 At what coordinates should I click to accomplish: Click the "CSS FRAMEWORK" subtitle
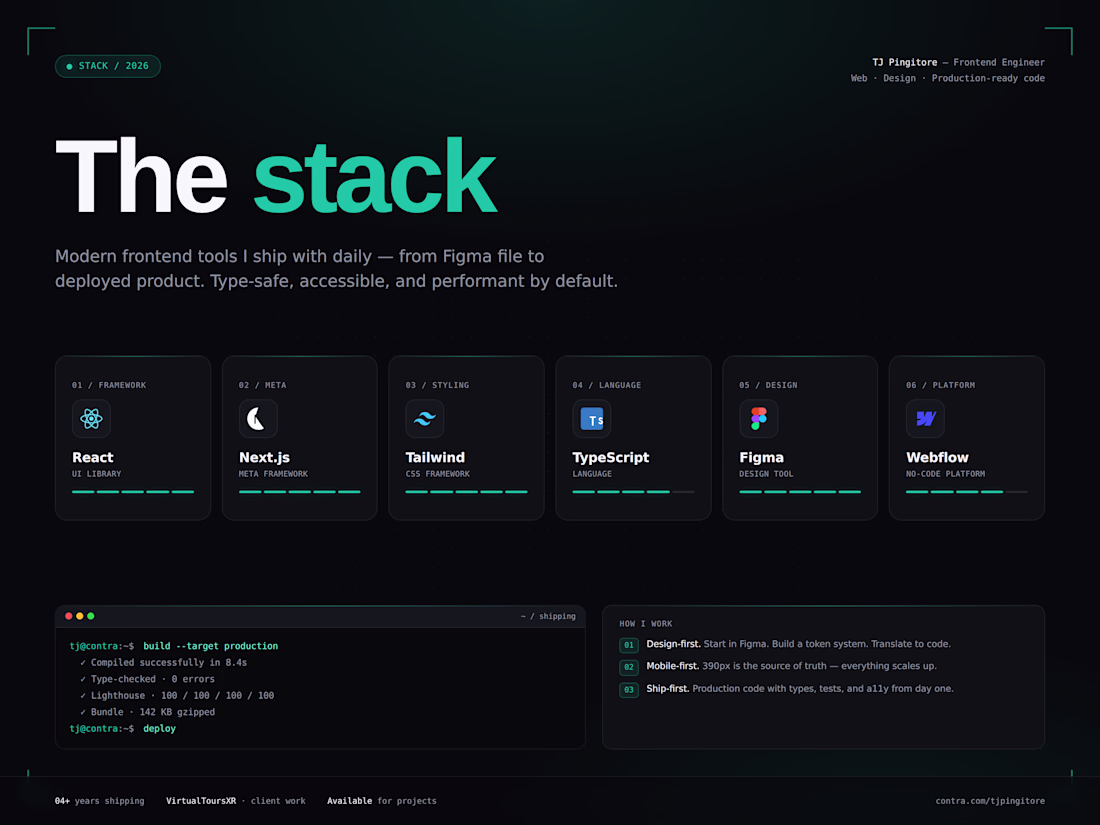click(438, 474)
